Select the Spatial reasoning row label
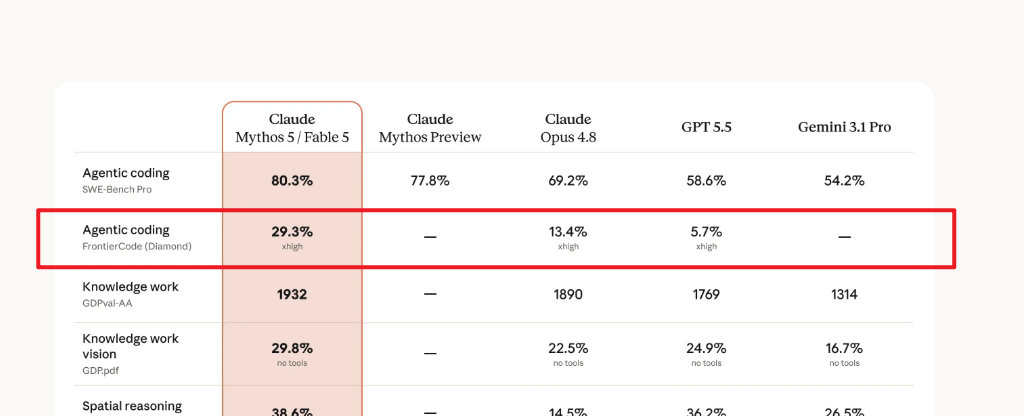The height and width of the screenshot is (416, 1024). tap(132, 406)
